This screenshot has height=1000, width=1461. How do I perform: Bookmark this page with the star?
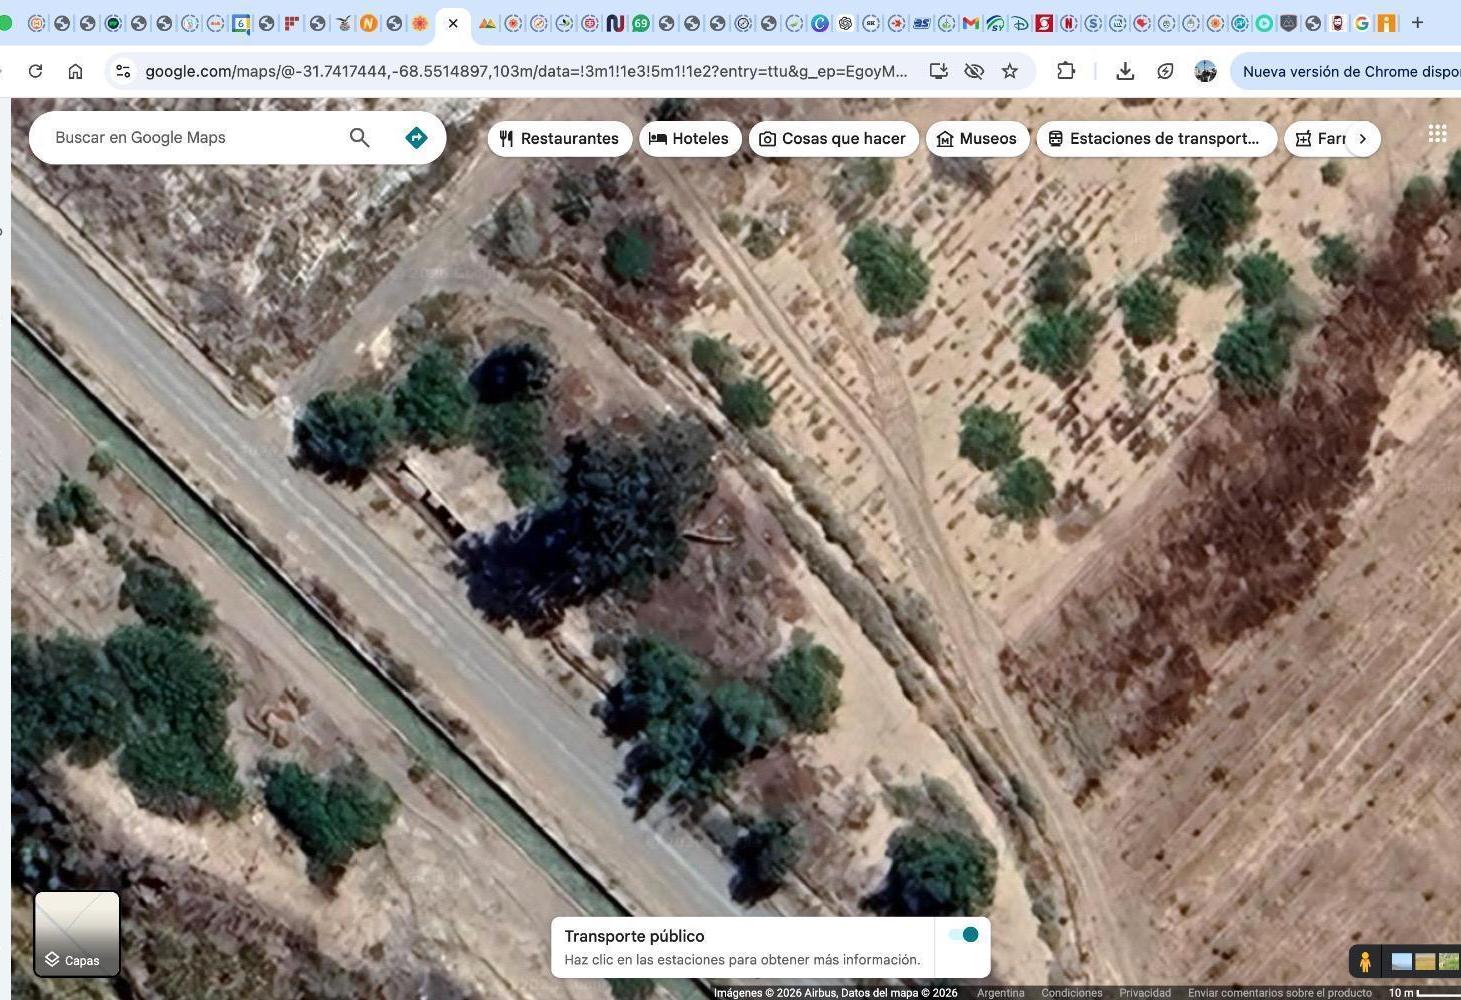[1010, 71]
